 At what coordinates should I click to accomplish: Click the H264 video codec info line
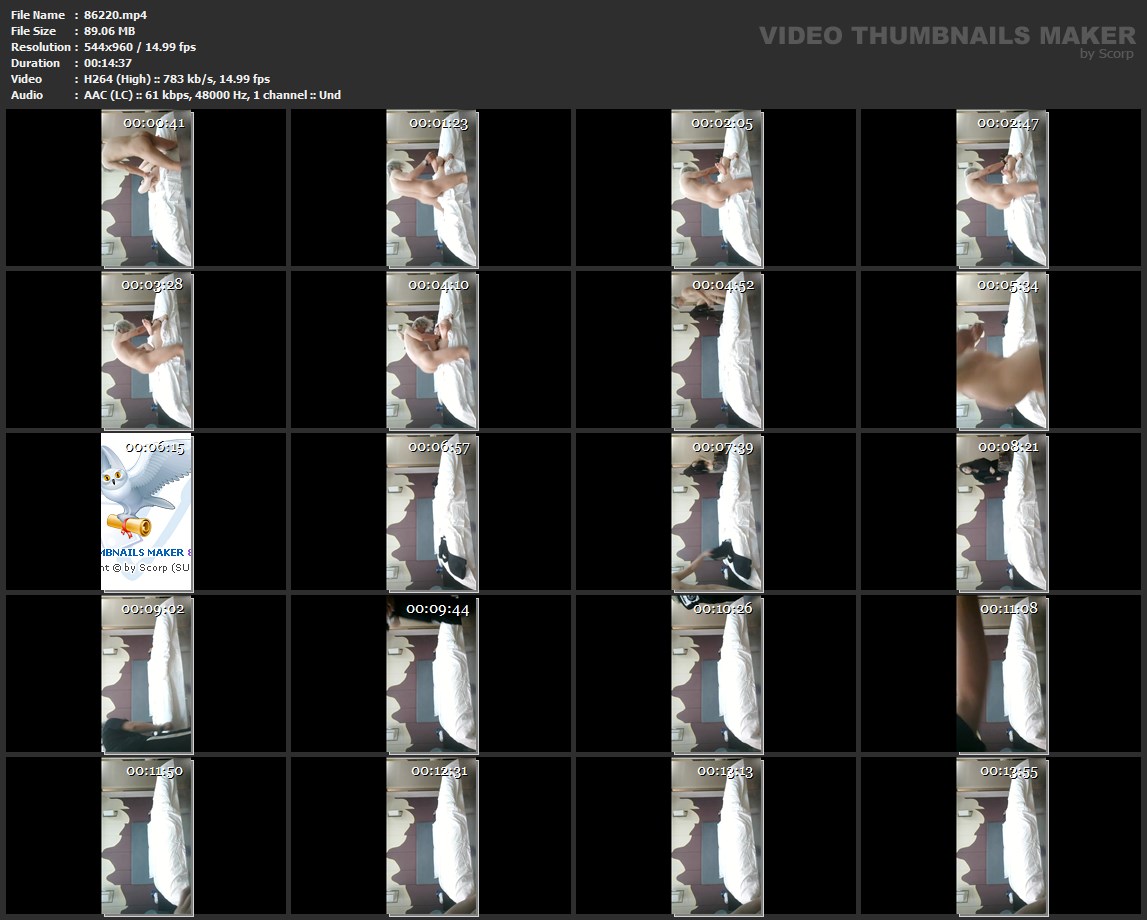point(177,79)
